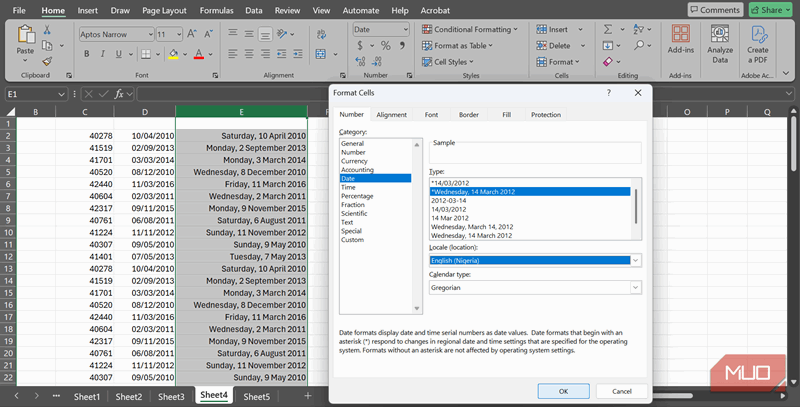
Task: Switch to the Fill tab in Format Cells
Action: pos(506,115)
